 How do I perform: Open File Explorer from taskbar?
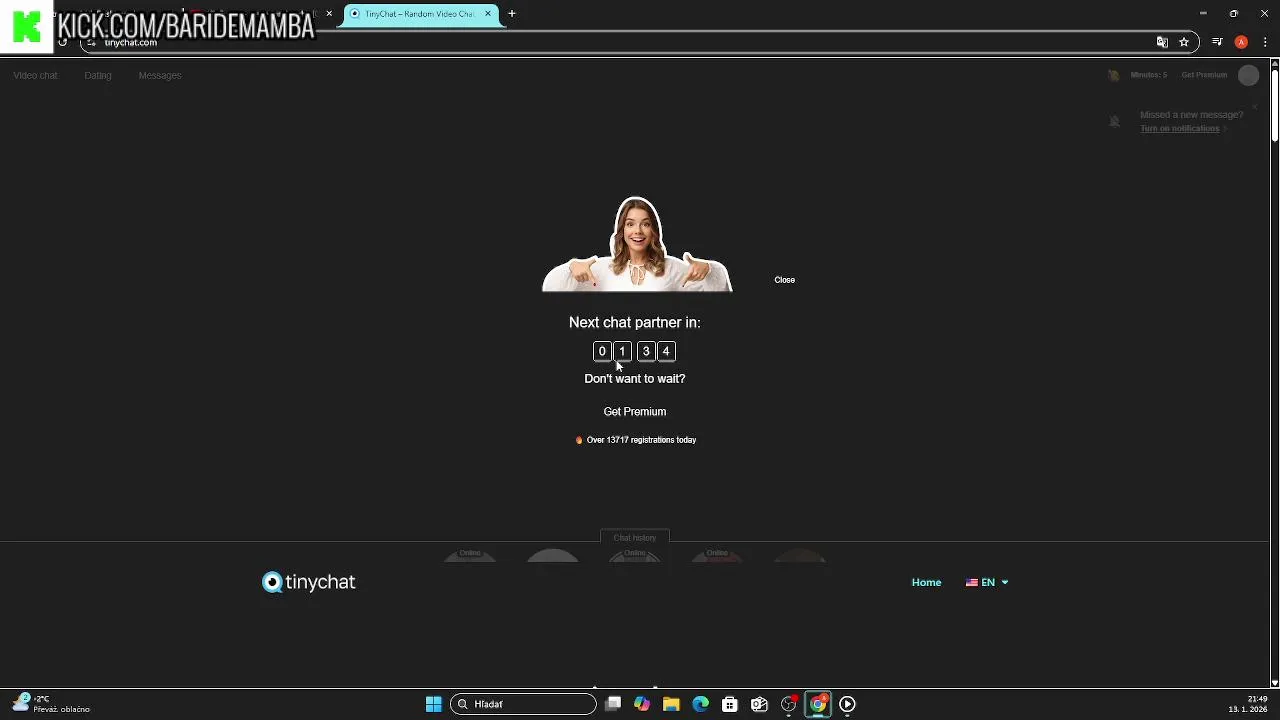point(671,704)
